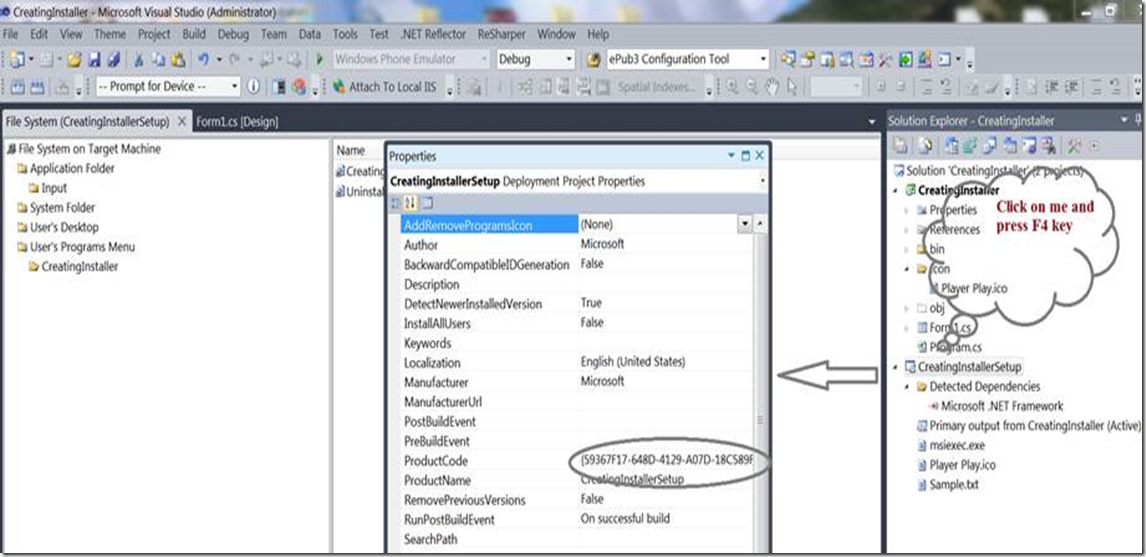Click the Save icon in the toolbar
Screen dimensions: 1146x557
tap(94, 60)
